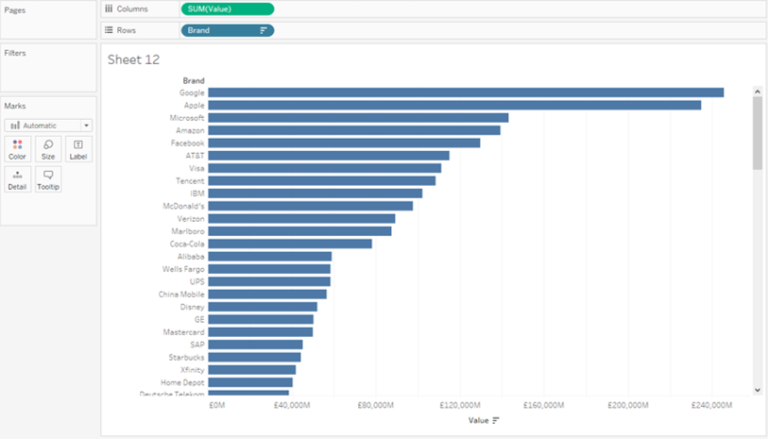
Task: Click the Marks card header
Action: 15,106
